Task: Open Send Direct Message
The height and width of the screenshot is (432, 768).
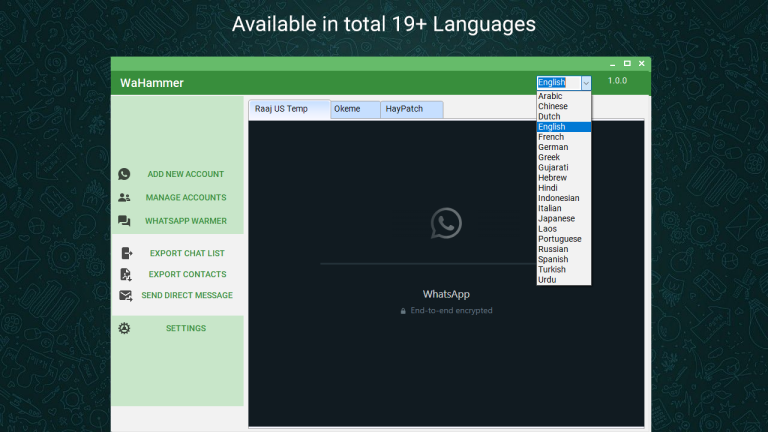Action: pyautogui.click(x=187, y=295)
